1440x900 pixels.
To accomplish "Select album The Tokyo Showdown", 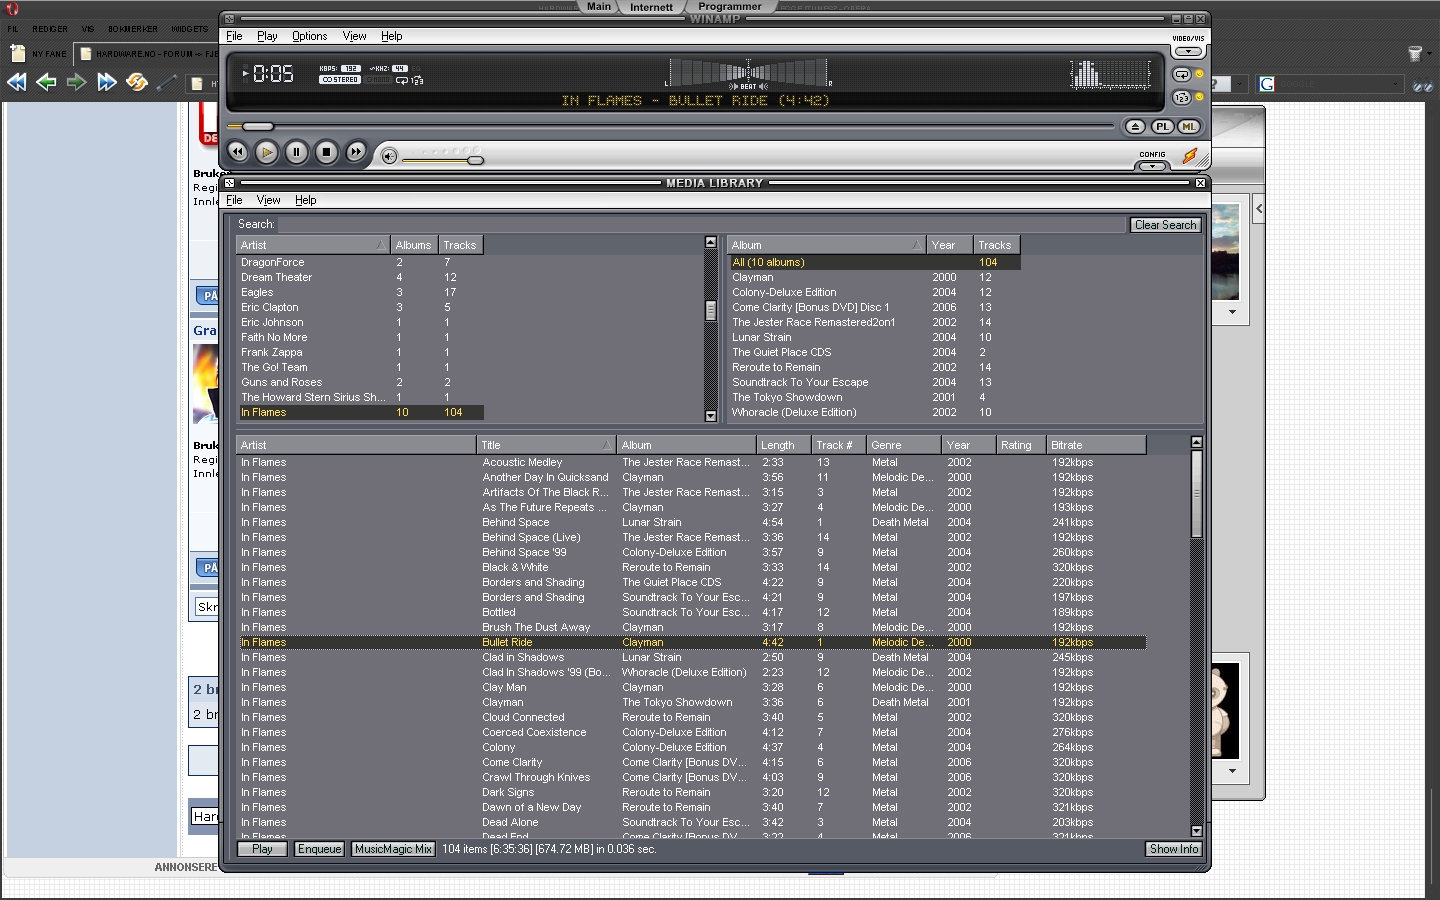I will pyautogui.click(x=875, y=397).
